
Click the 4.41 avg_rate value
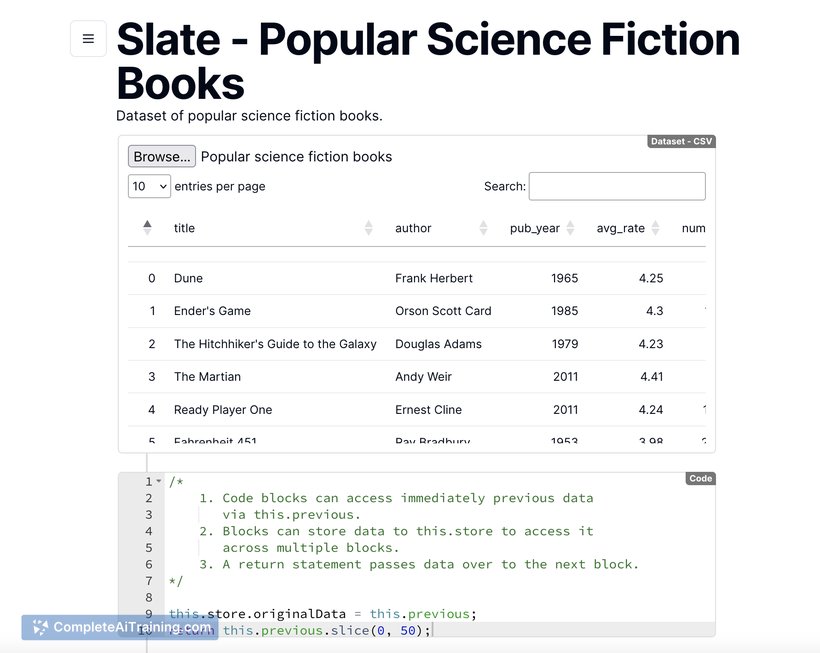[652, 377]
